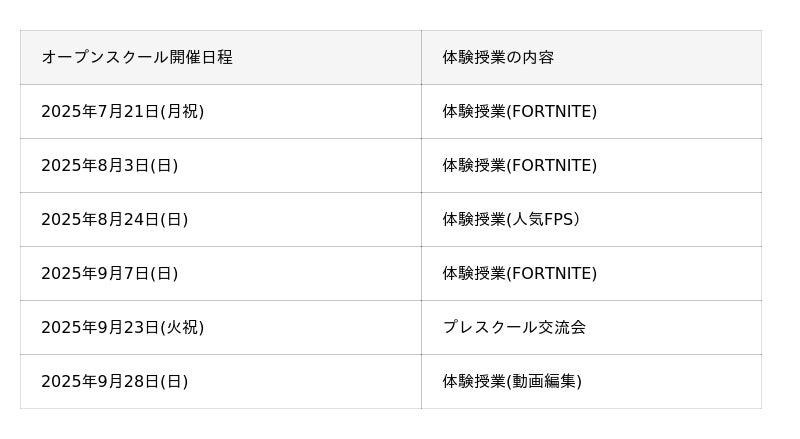Select the 2025年7月21日(月祝) date cell
Viewport: 800px width, 439px height.
pyautogui.click(x=122, y=112)
